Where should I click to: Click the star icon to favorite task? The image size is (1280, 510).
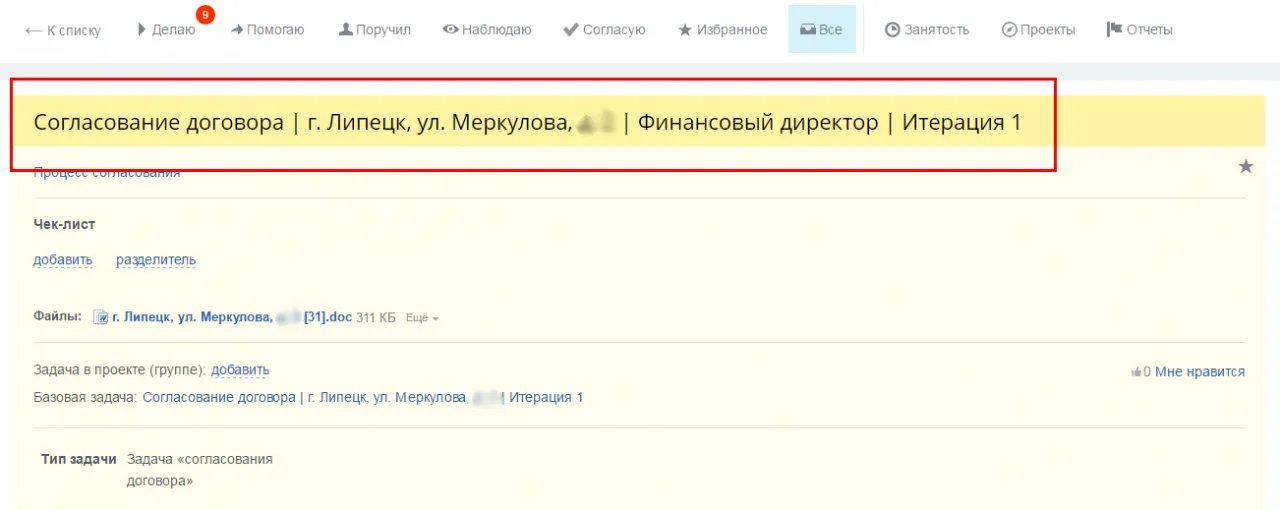point(1245,167)
